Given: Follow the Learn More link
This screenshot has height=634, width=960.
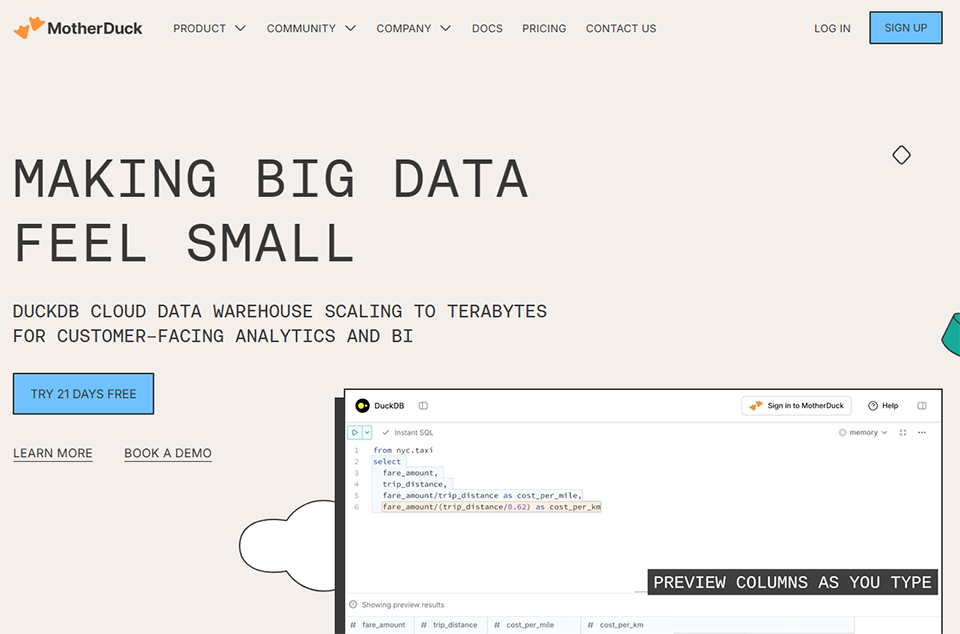Looking at the screenshot, I should 53,453.
